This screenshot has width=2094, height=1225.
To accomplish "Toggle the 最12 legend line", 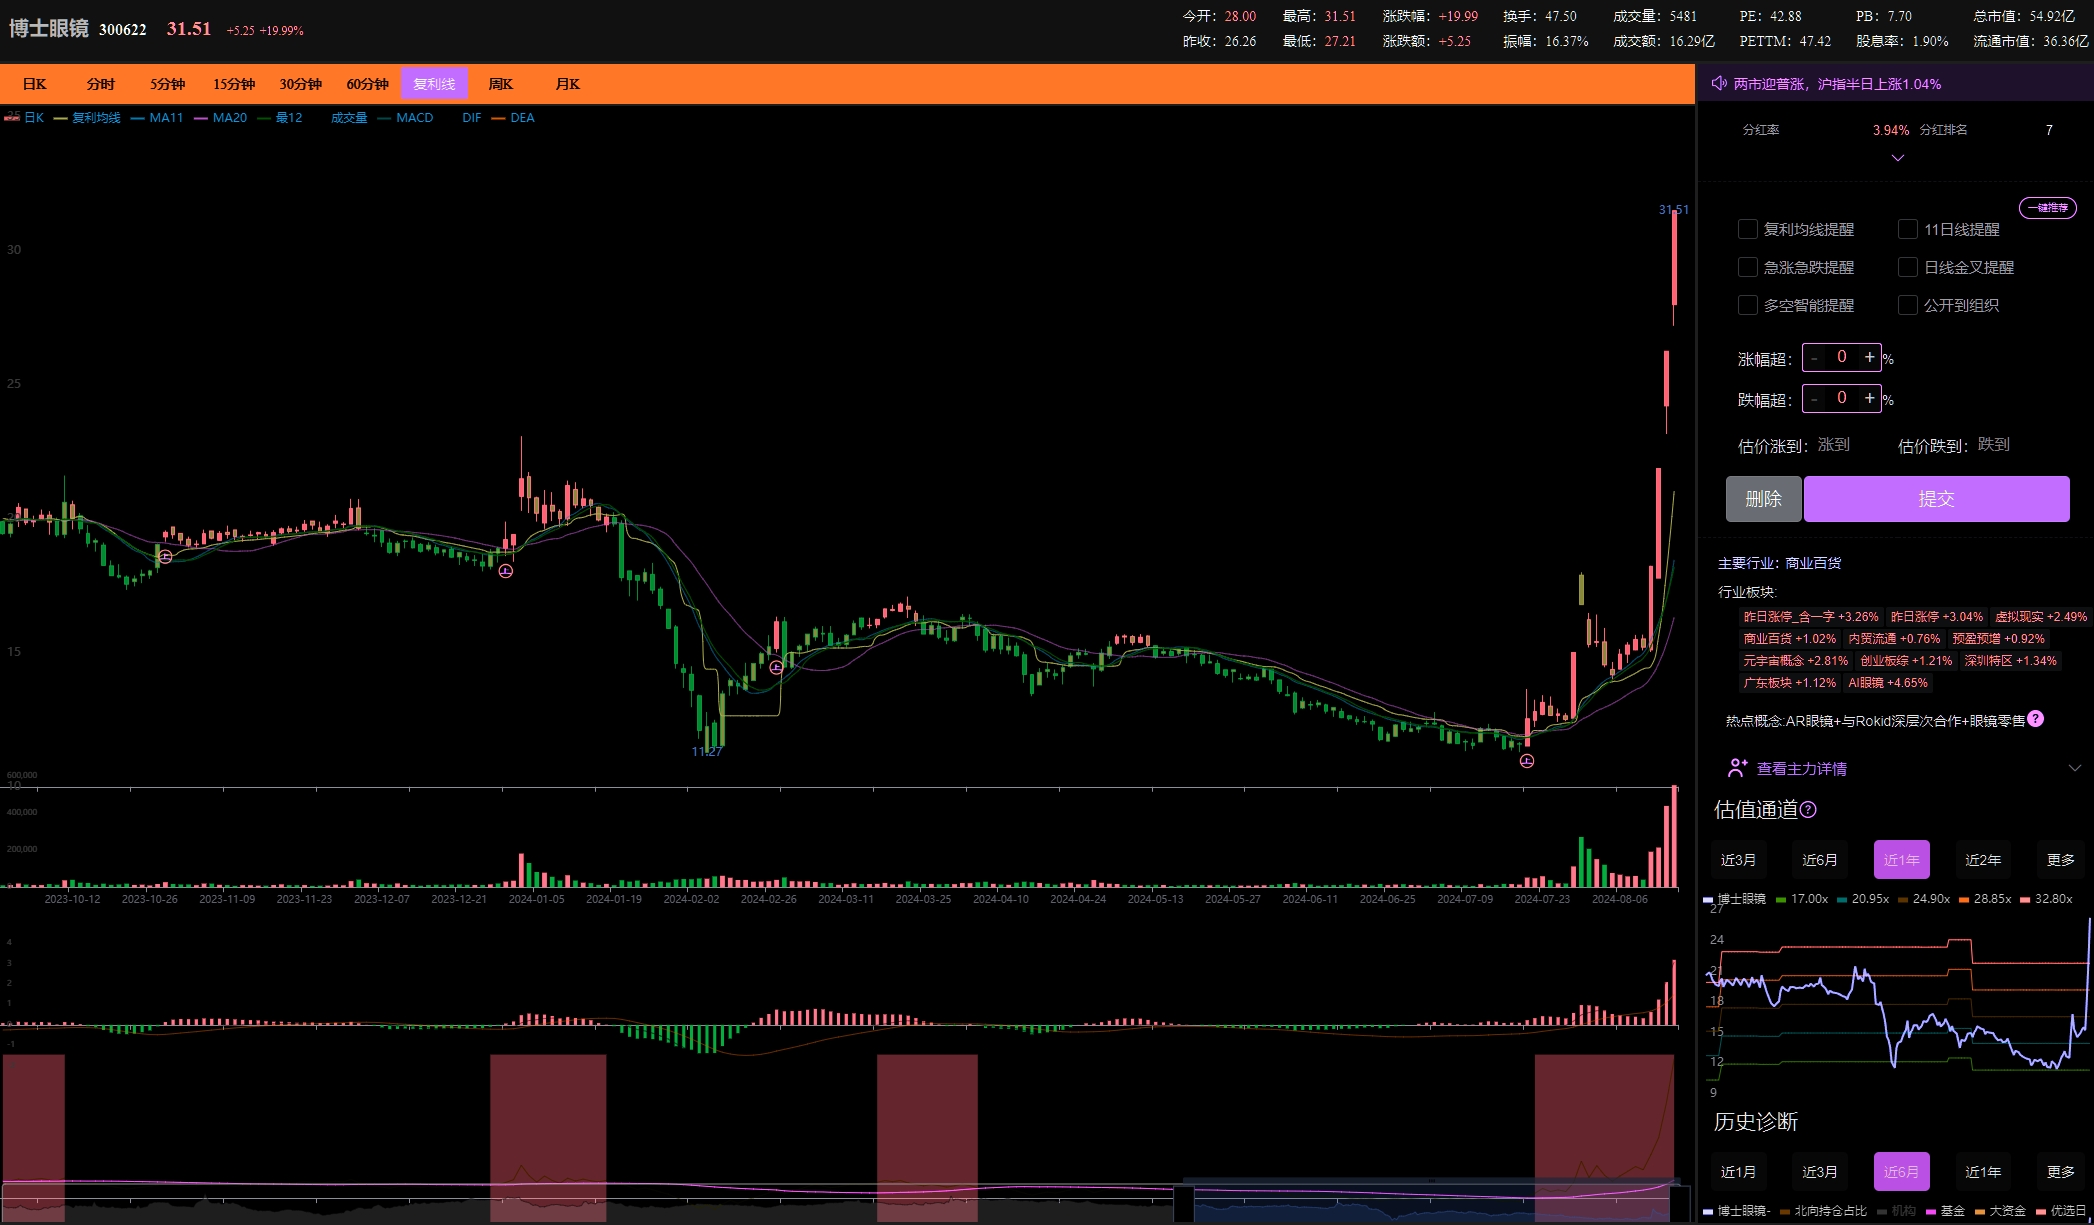I will 280,118.
